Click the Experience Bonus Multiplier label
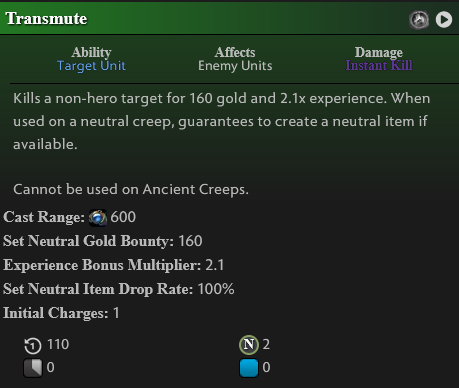The width and height of the screenshot is (459, 388). (102, 265)
